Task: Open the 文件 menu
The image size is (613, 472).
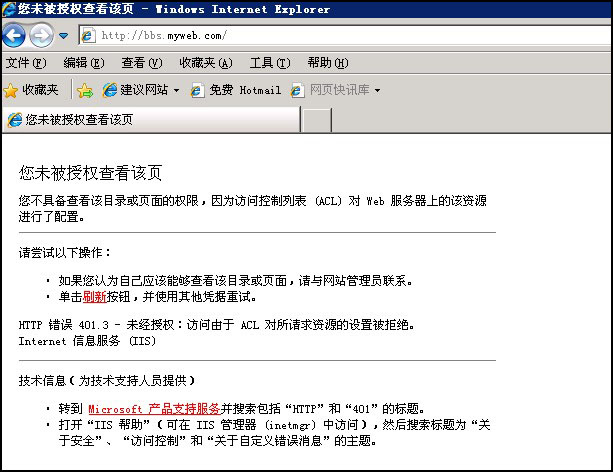Action: click(25, 63)
